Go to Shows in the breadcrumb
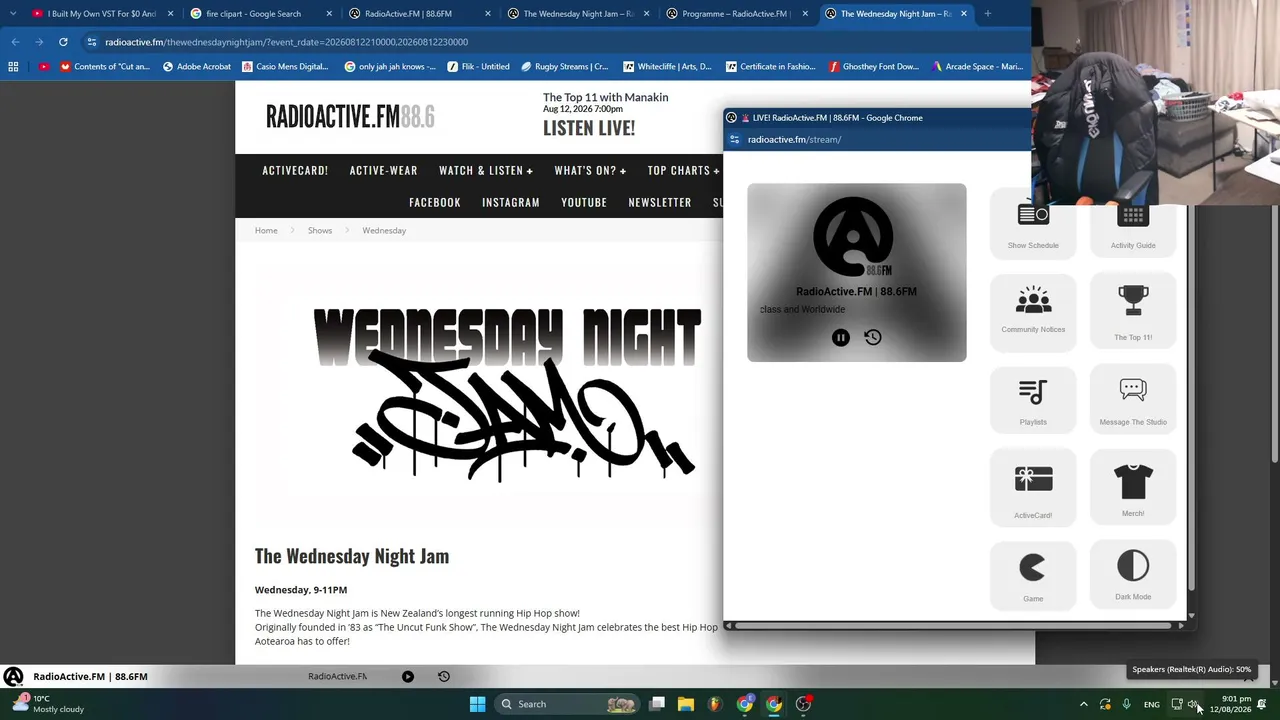 point(320,230)
